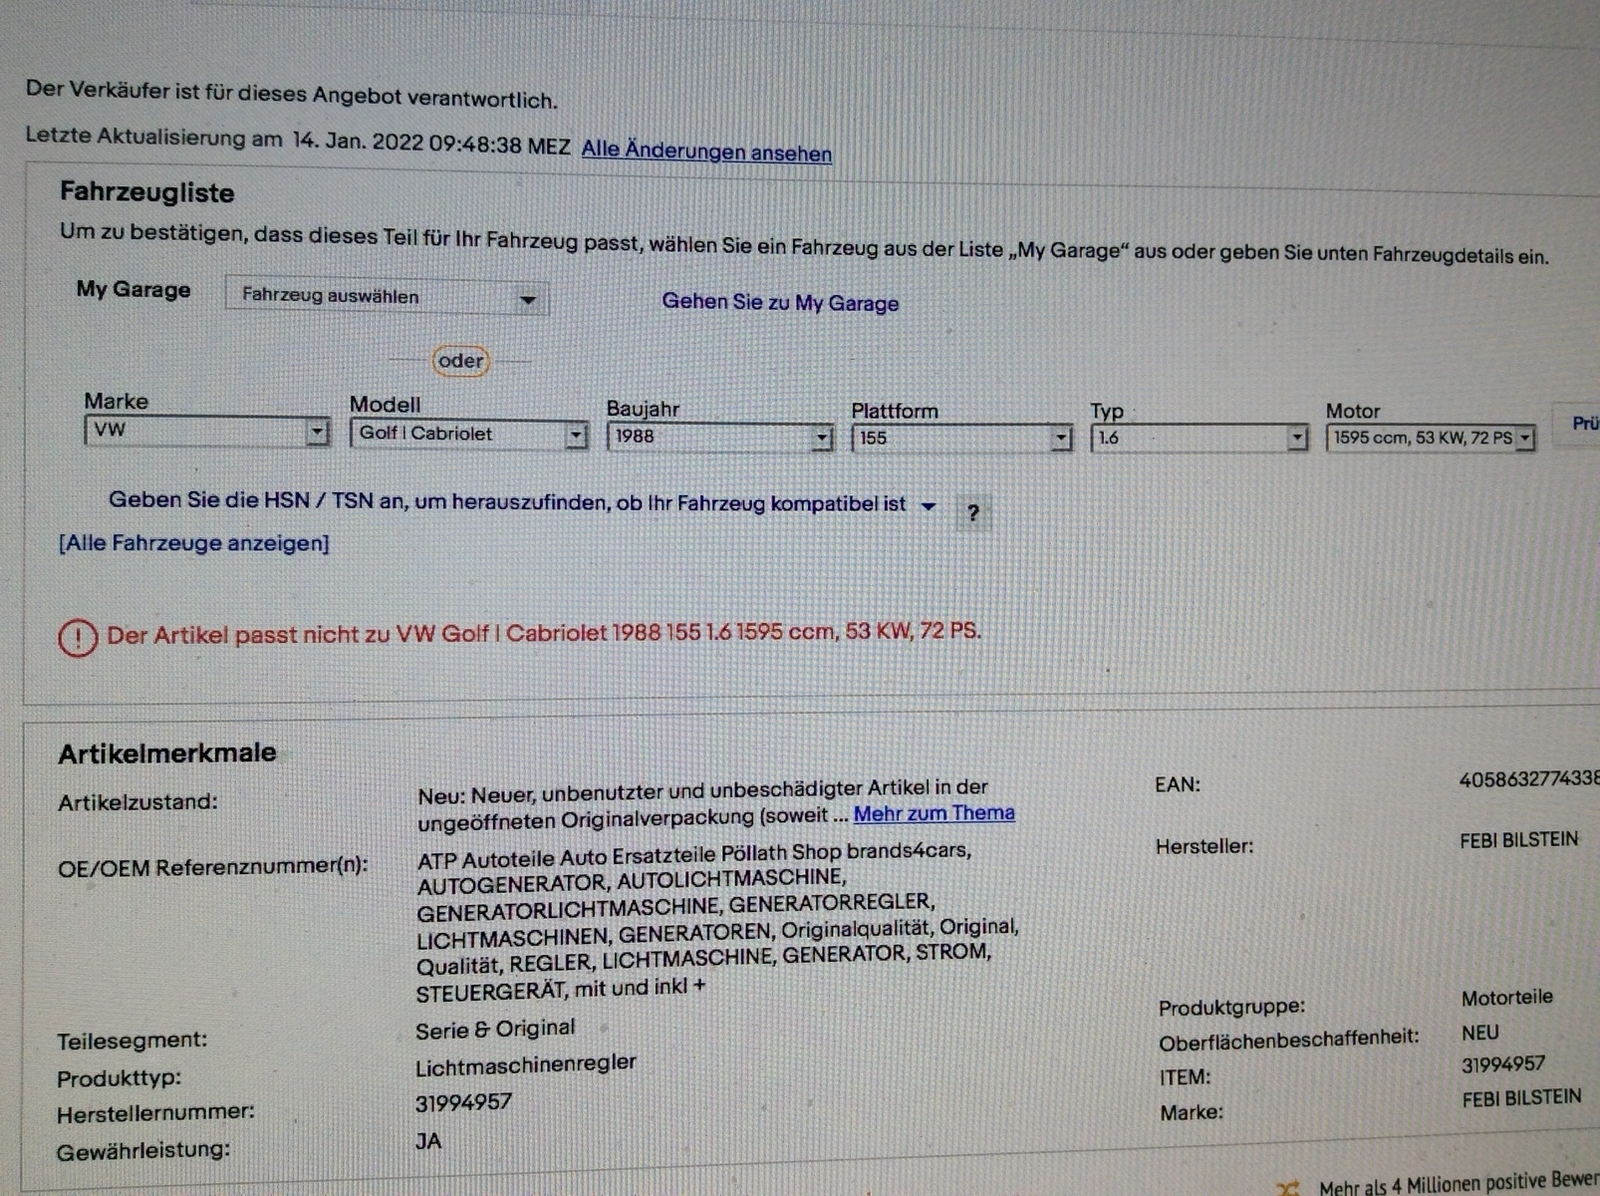The image size is (1600, 1196).
Task: Open the 'Mehr zum Thema' link
Action: tap(933, 813)
